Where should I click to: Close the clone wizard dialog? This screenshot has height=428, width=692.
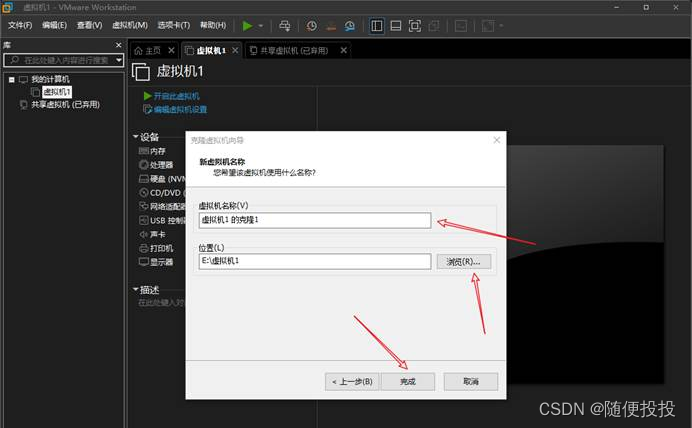[x=496, y=140]
